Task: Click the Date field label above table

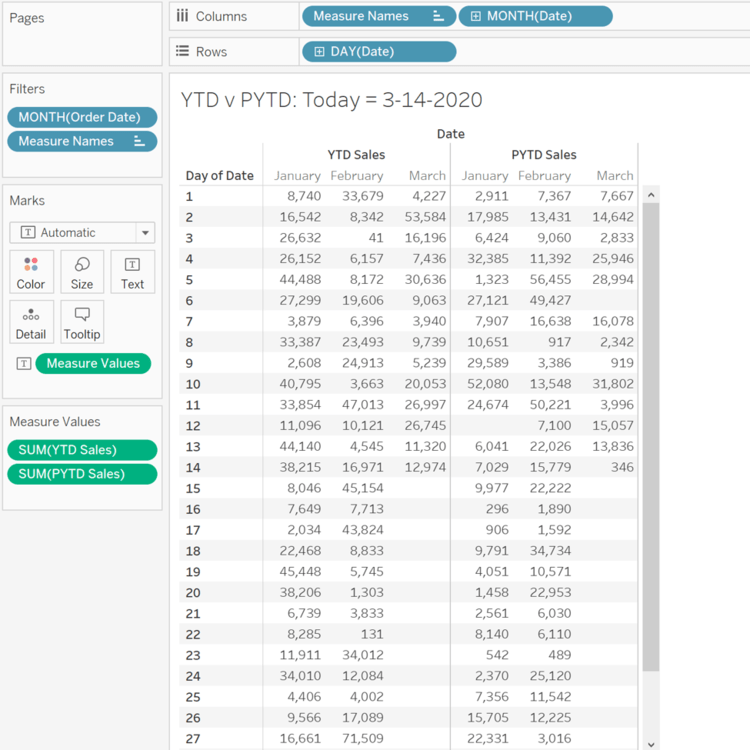Action: point(451,134)
